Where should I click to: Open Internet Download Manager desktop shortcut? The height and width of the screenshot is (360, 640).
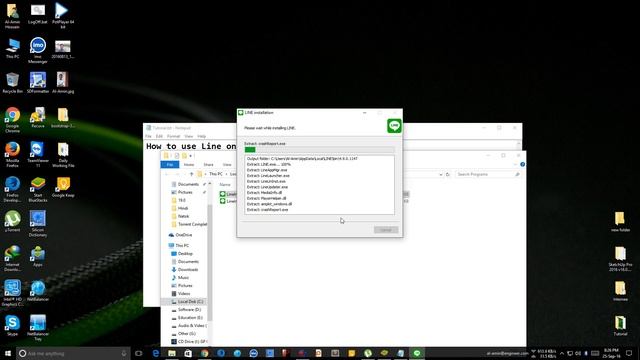pyautogui.click(x=12, y=258)
